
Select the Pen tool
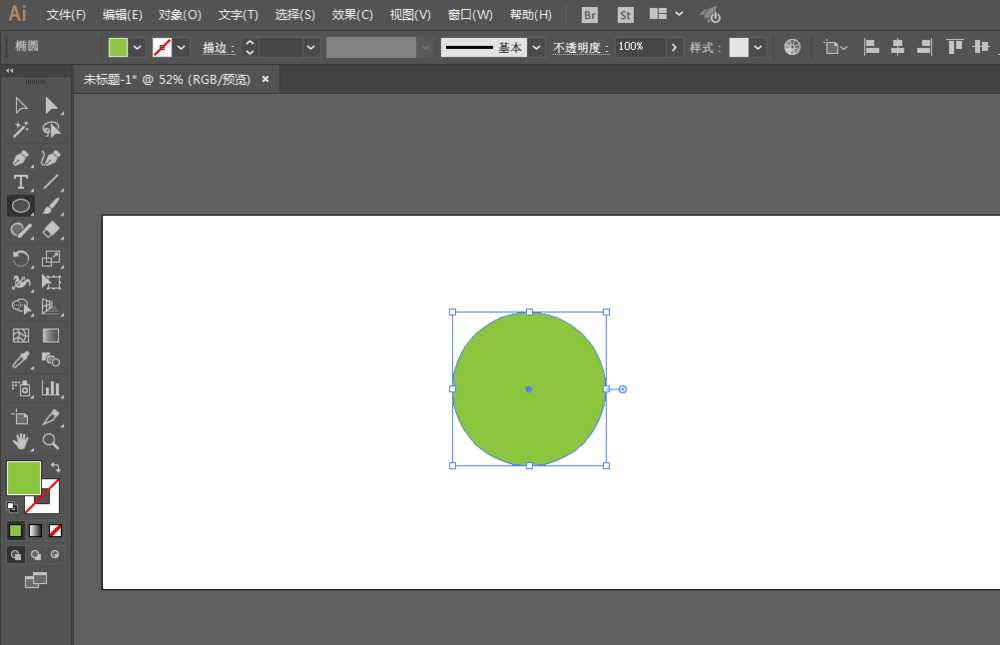(x=22, y=158)
